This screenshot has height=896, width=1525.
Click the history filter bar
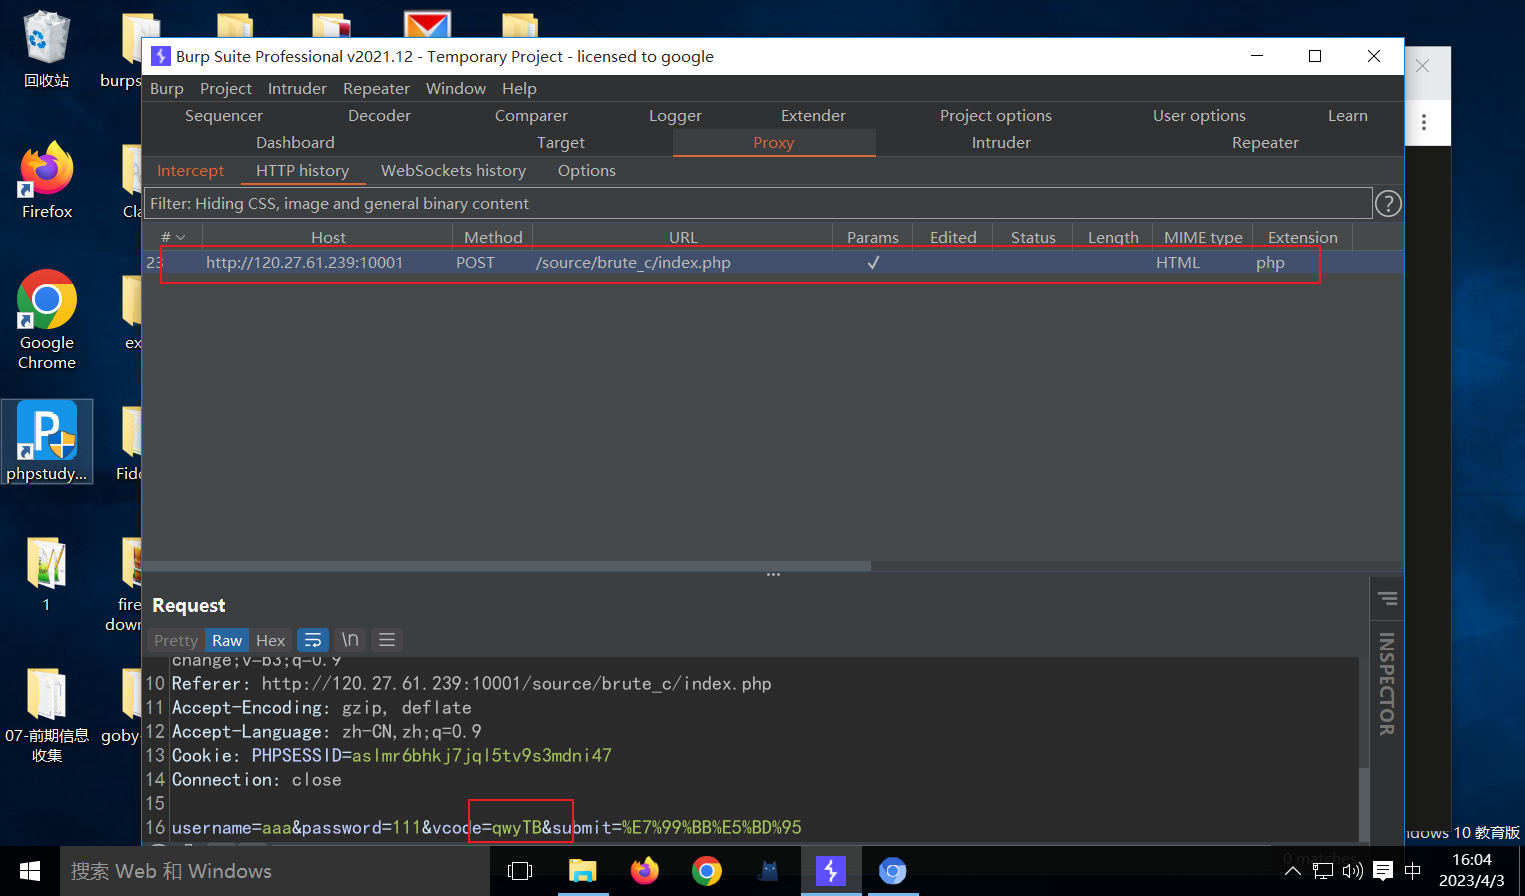tap(758, 204)
